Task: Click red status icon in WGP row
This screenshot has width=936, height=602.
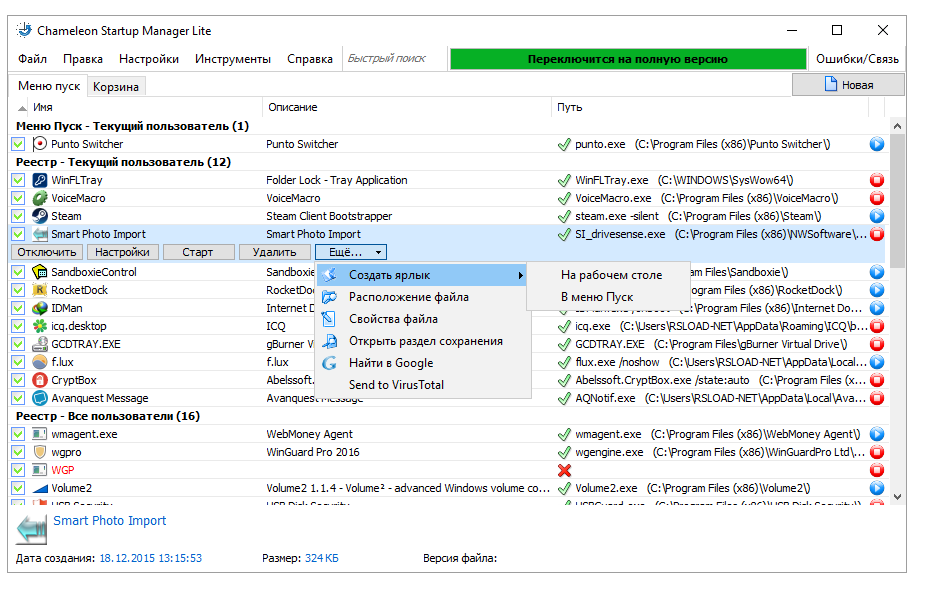Action: coord(876,470)
